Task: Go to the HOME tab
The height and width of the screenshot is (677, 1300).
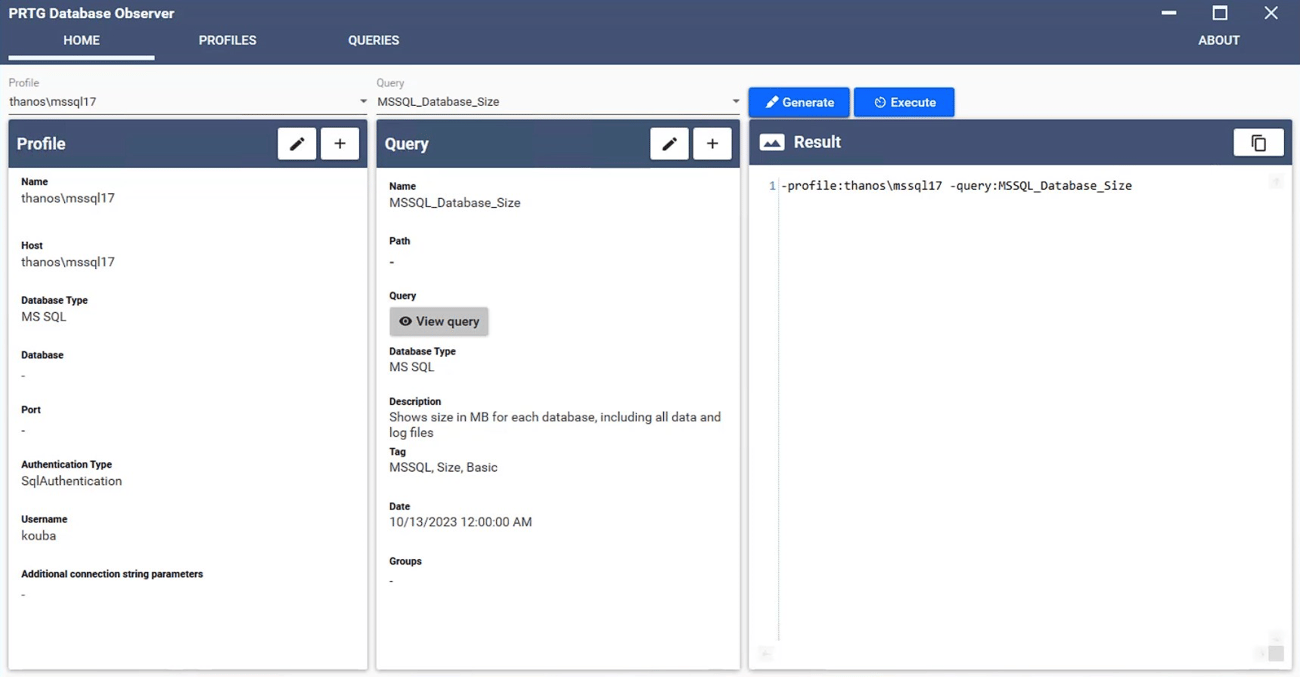Action: (81, 40)
